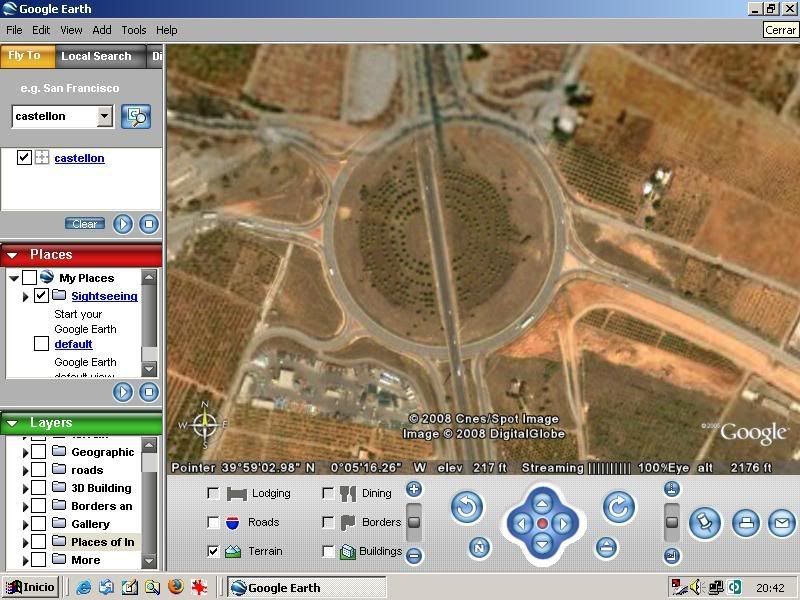
Task: Expand the Gallery layer folder
Action: pos(26,524)
